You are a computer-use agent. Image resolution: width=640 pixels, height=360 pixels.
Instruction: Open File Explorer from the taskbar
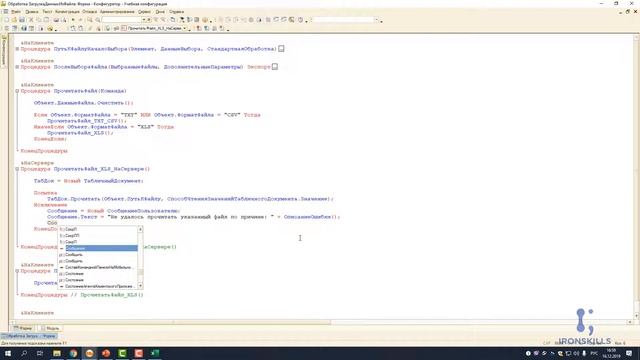(x=57, y=353)
